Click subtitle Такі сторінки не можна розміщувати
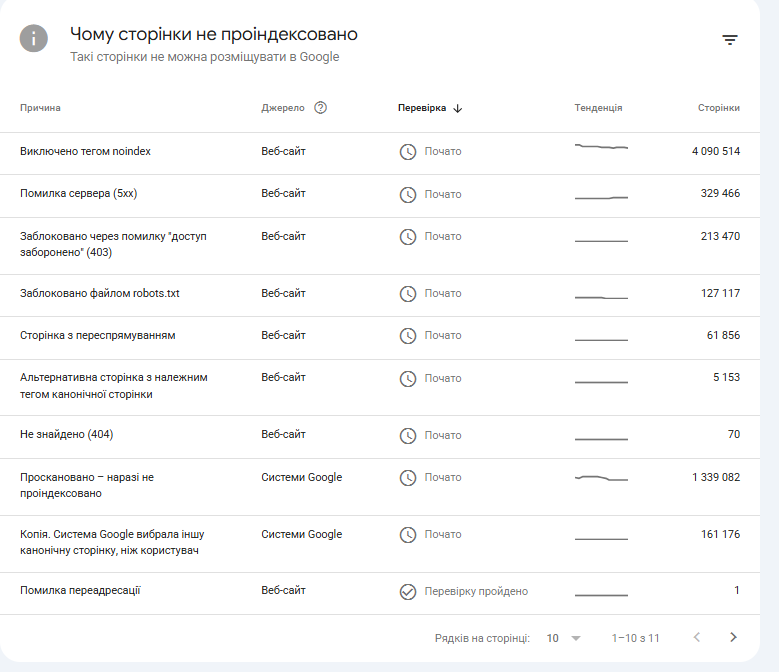 pos(204,57)
